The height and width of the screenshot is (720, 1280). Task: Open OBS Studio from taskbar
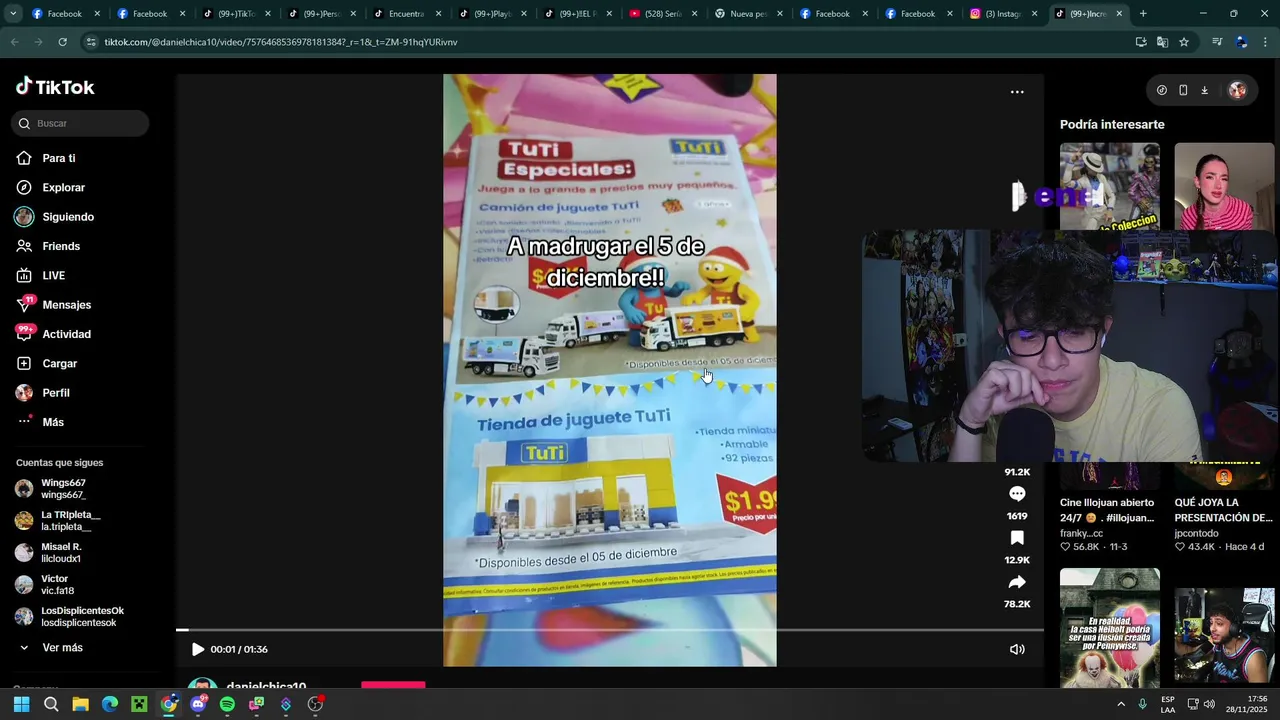coord(315,704)
